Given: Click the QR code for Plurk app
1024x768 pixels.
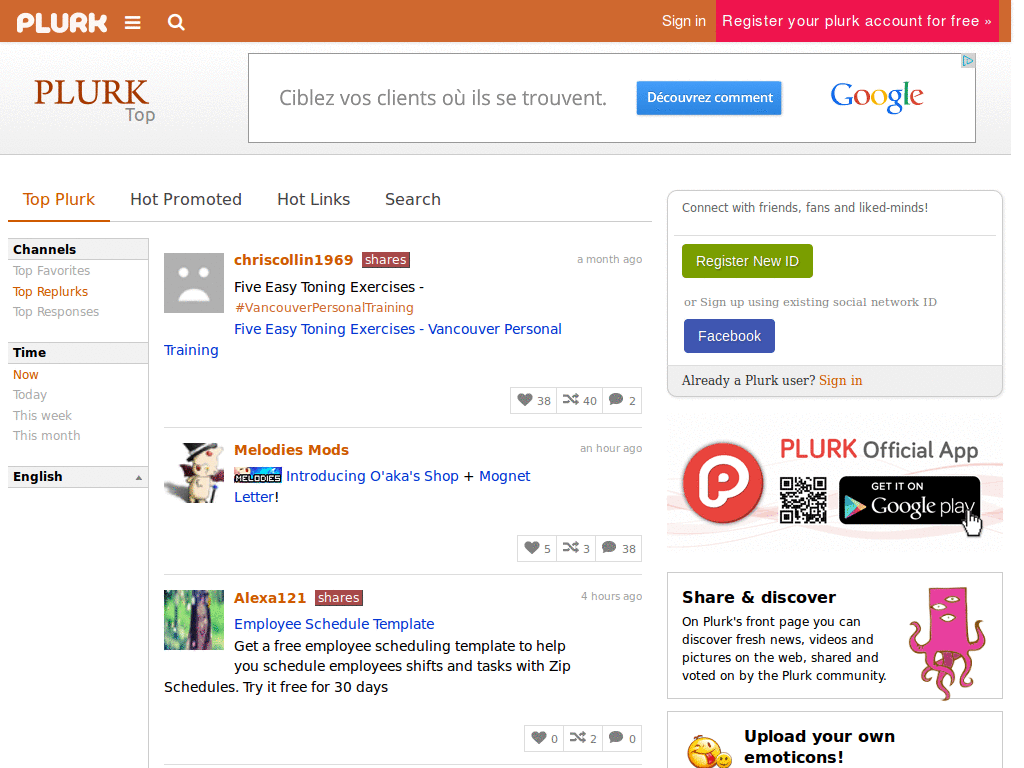Looking at the screenshot, I should (803, 500).
